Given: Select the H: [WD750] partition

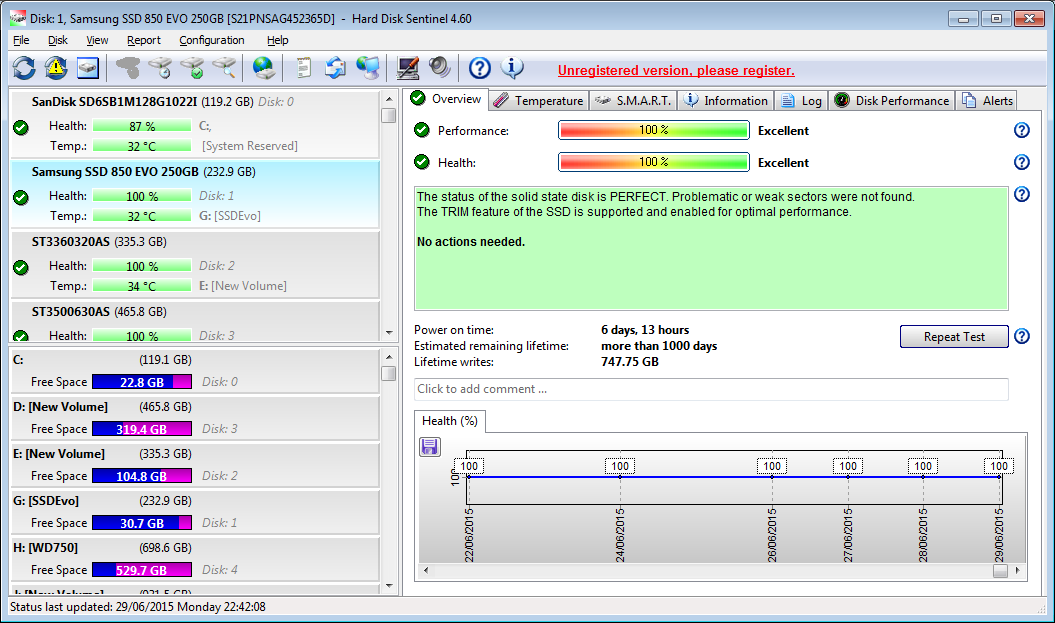Looking at the screenshot, I should tap(195, 559).
